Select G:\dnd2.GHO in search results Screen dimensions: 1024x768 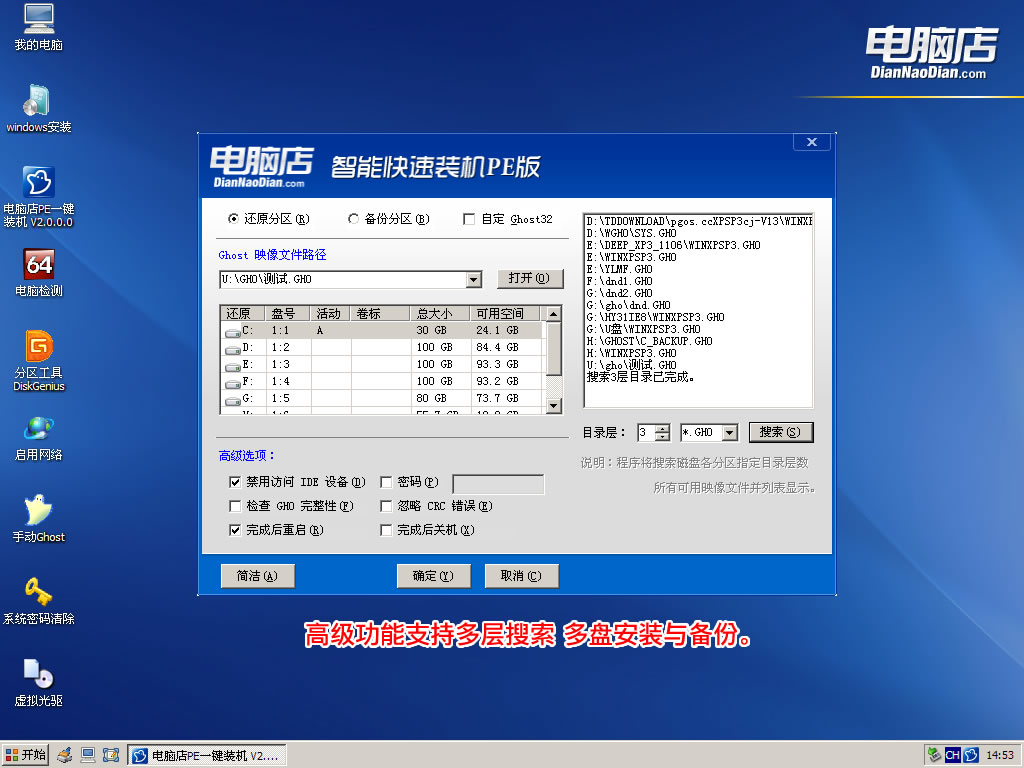coord(619,293)
